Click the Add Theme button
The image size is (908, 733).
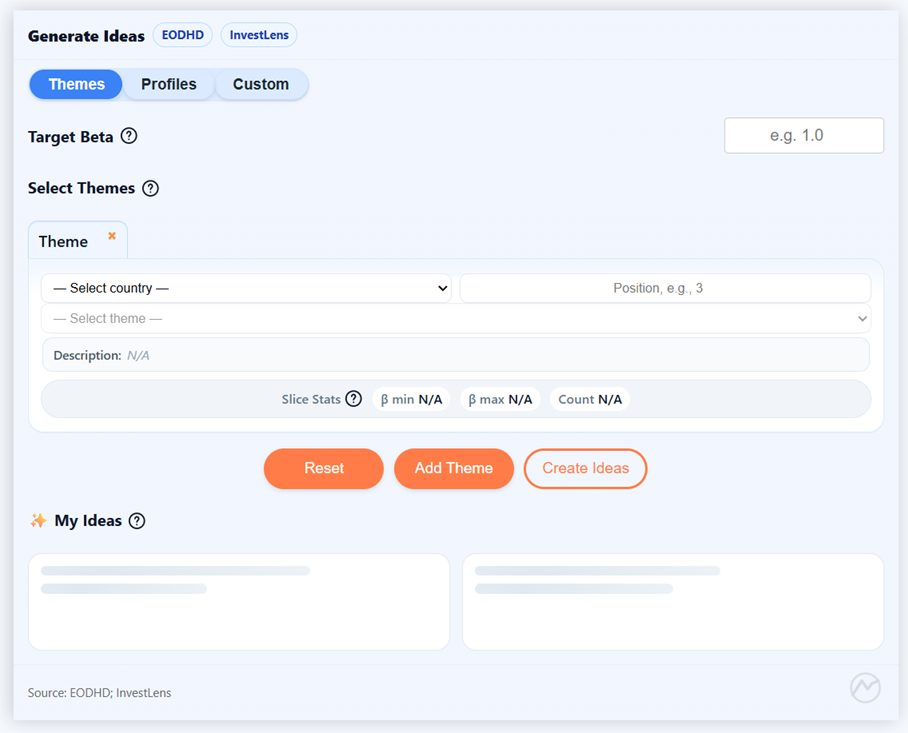(x=453, y=468)
